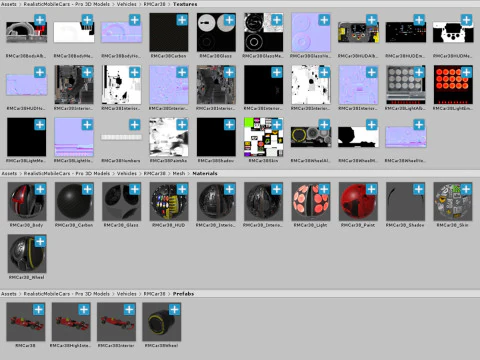Click Assets in the Materials breadcrumb path
Screen dimensions: 480x360
tap(9, 173)
